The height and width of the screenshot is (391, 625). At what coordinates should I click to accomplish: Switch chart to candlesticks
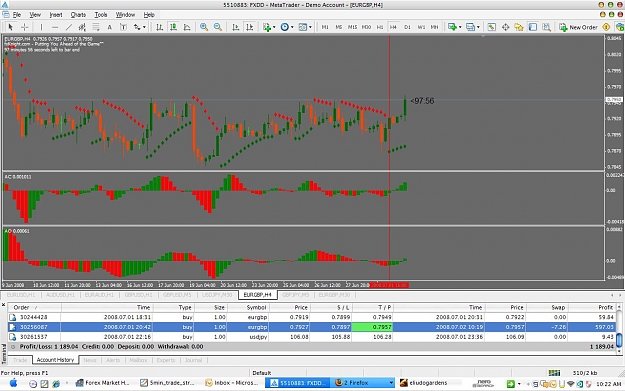click(x=173, y=27)
